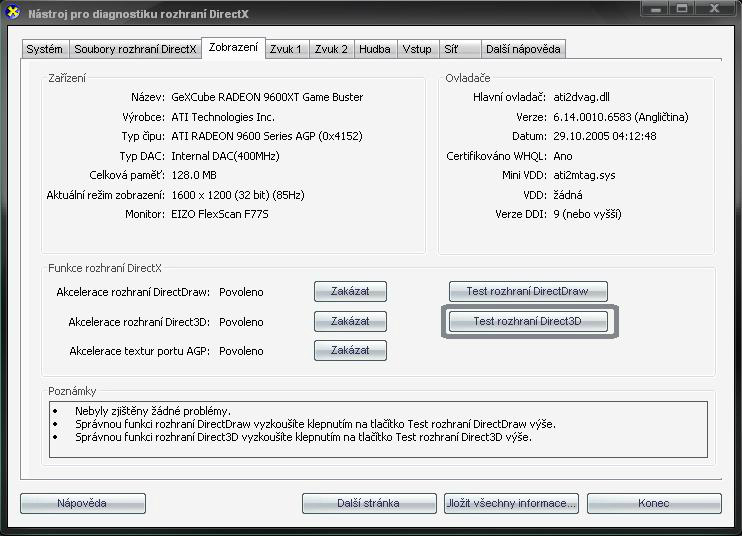Start Test rozhraní Direct3D

click(x=527, y=322)
